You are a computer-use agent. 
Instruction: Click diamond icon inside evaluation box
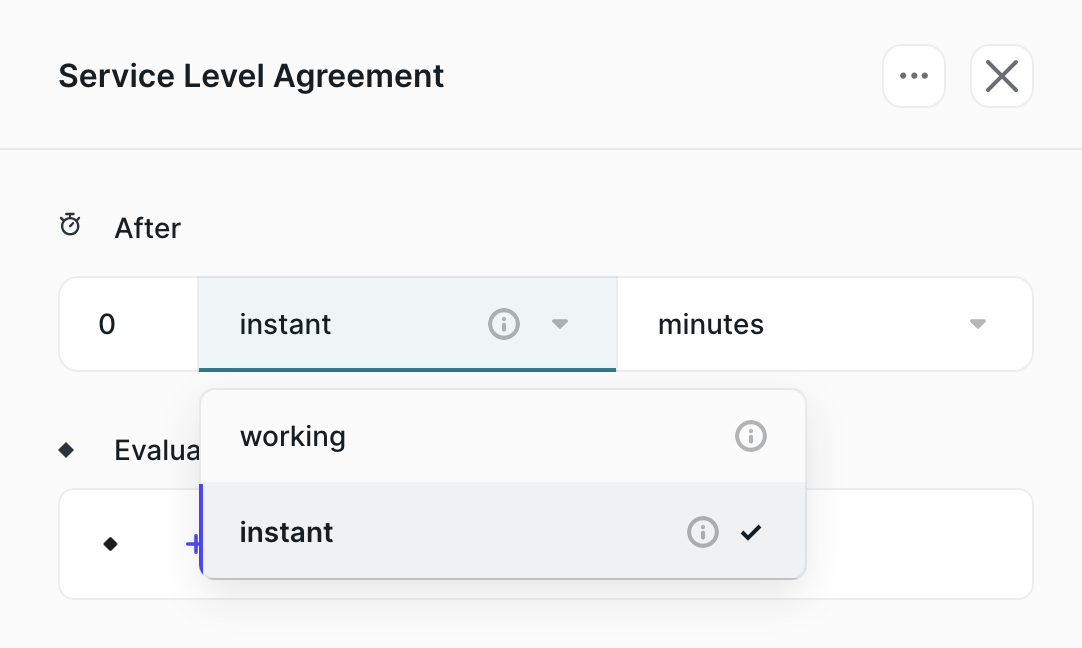click(110, 544)
